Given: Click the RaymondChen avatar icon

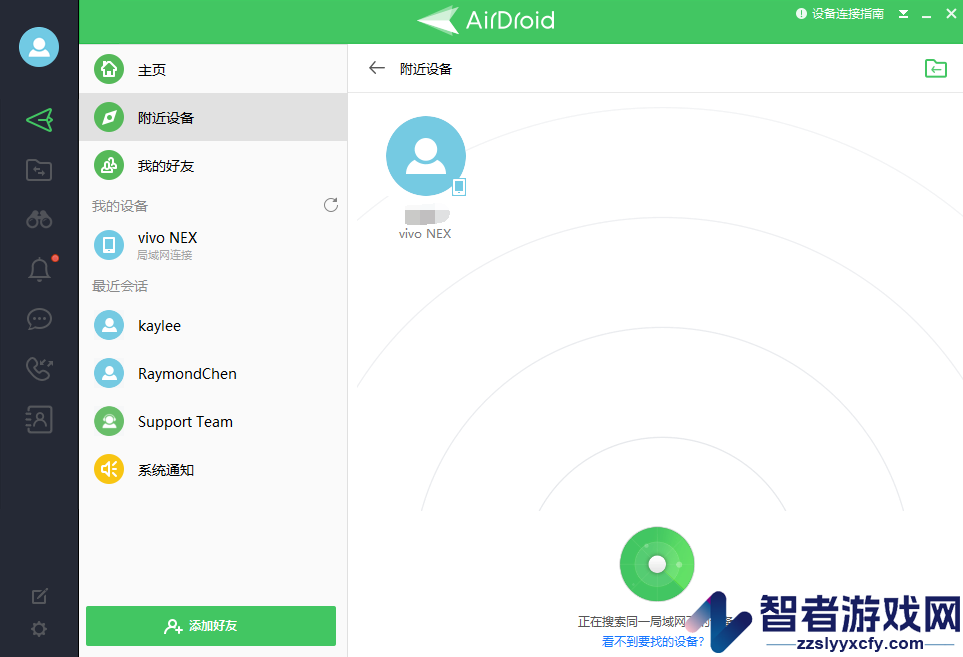Looking at the screenshot, I should pos(109,373).
